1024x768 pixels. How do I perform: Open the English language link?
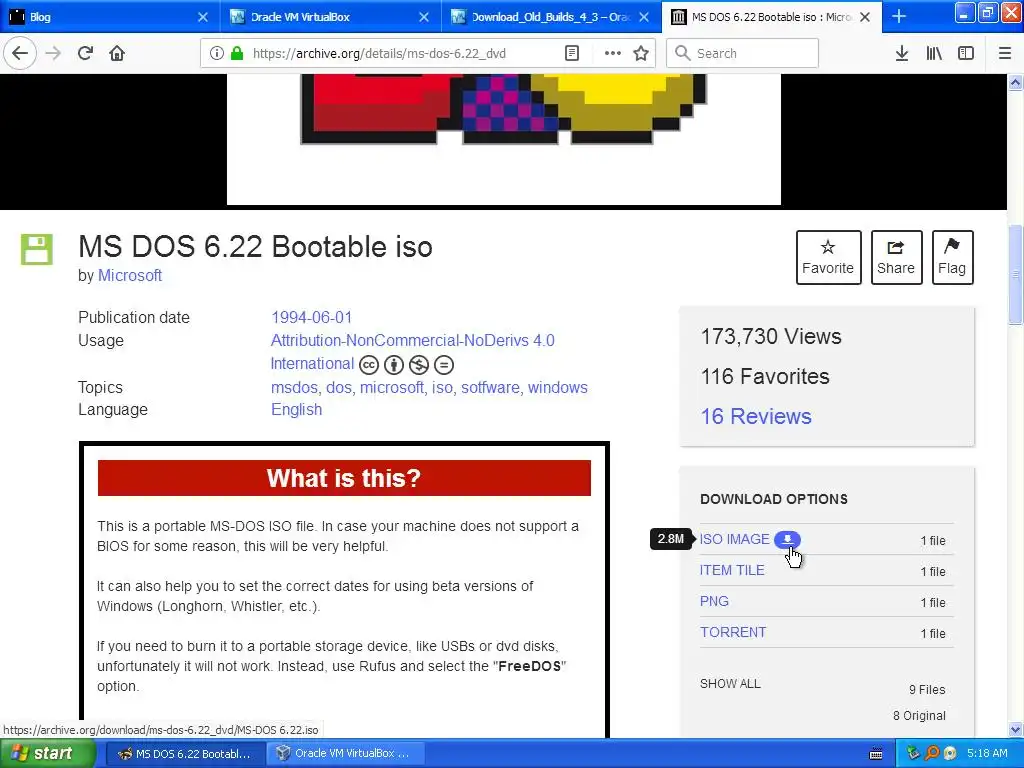(x=296, y=409)
